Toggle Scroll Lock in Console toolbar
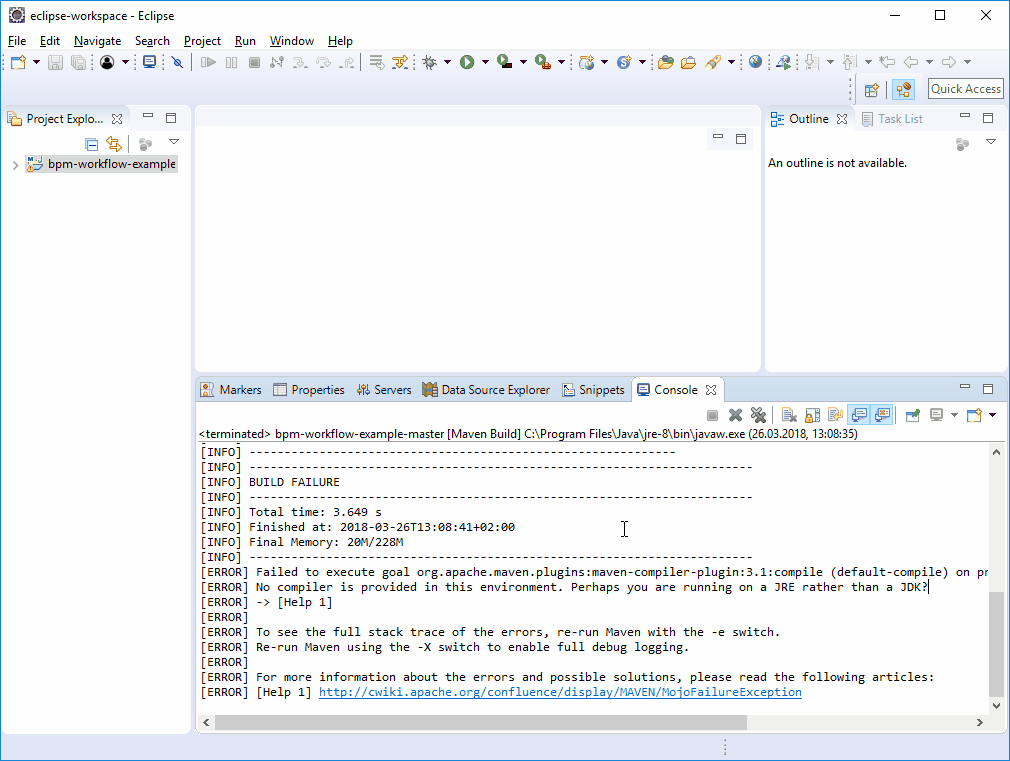 click(812, 415)
